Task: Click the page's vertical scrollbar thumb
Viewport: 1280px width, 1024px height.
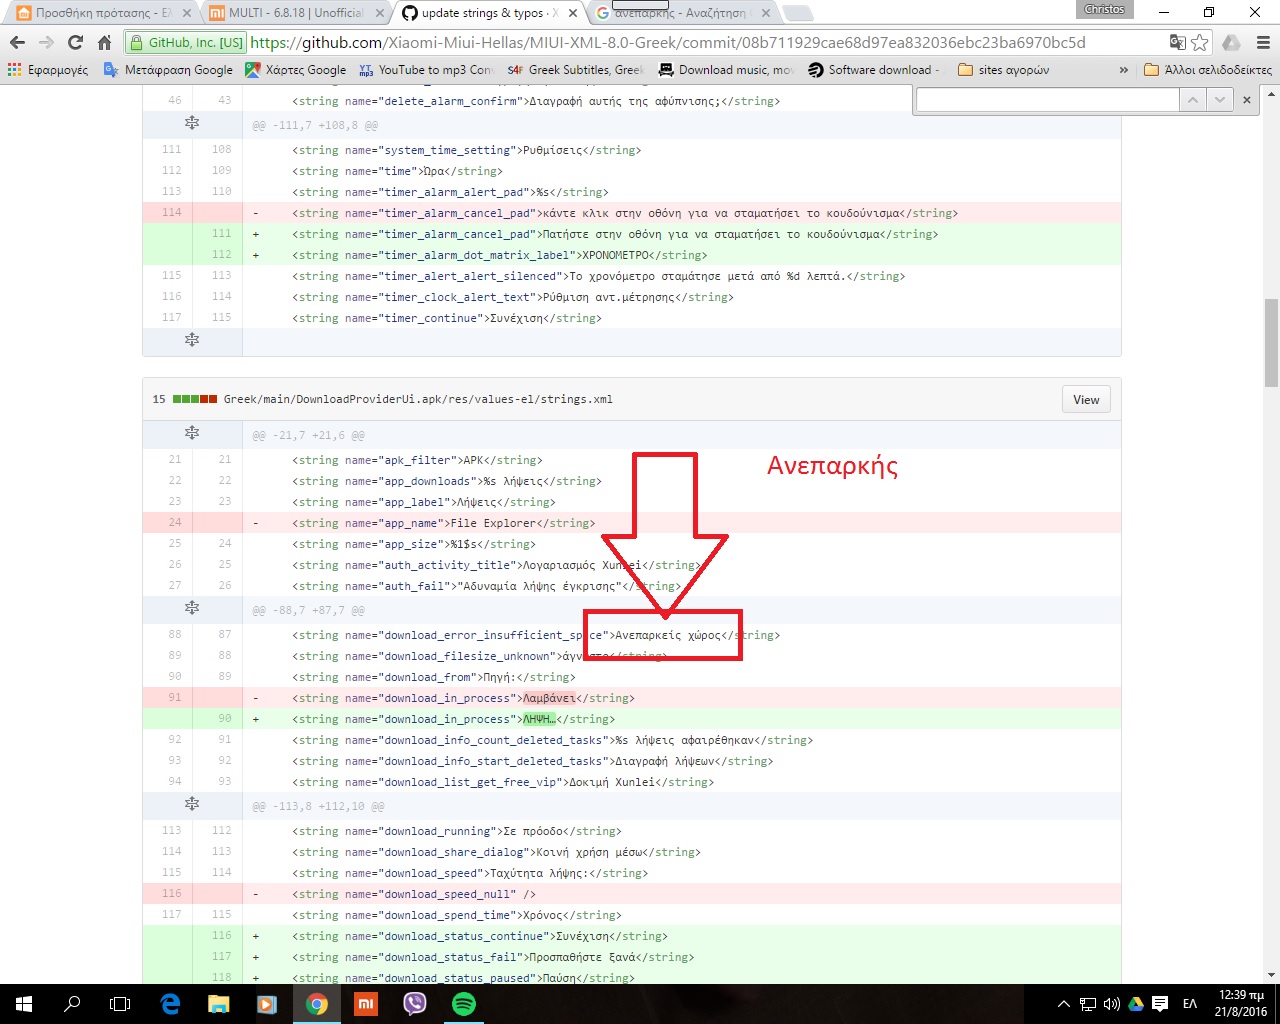Action: point(1271,342)
